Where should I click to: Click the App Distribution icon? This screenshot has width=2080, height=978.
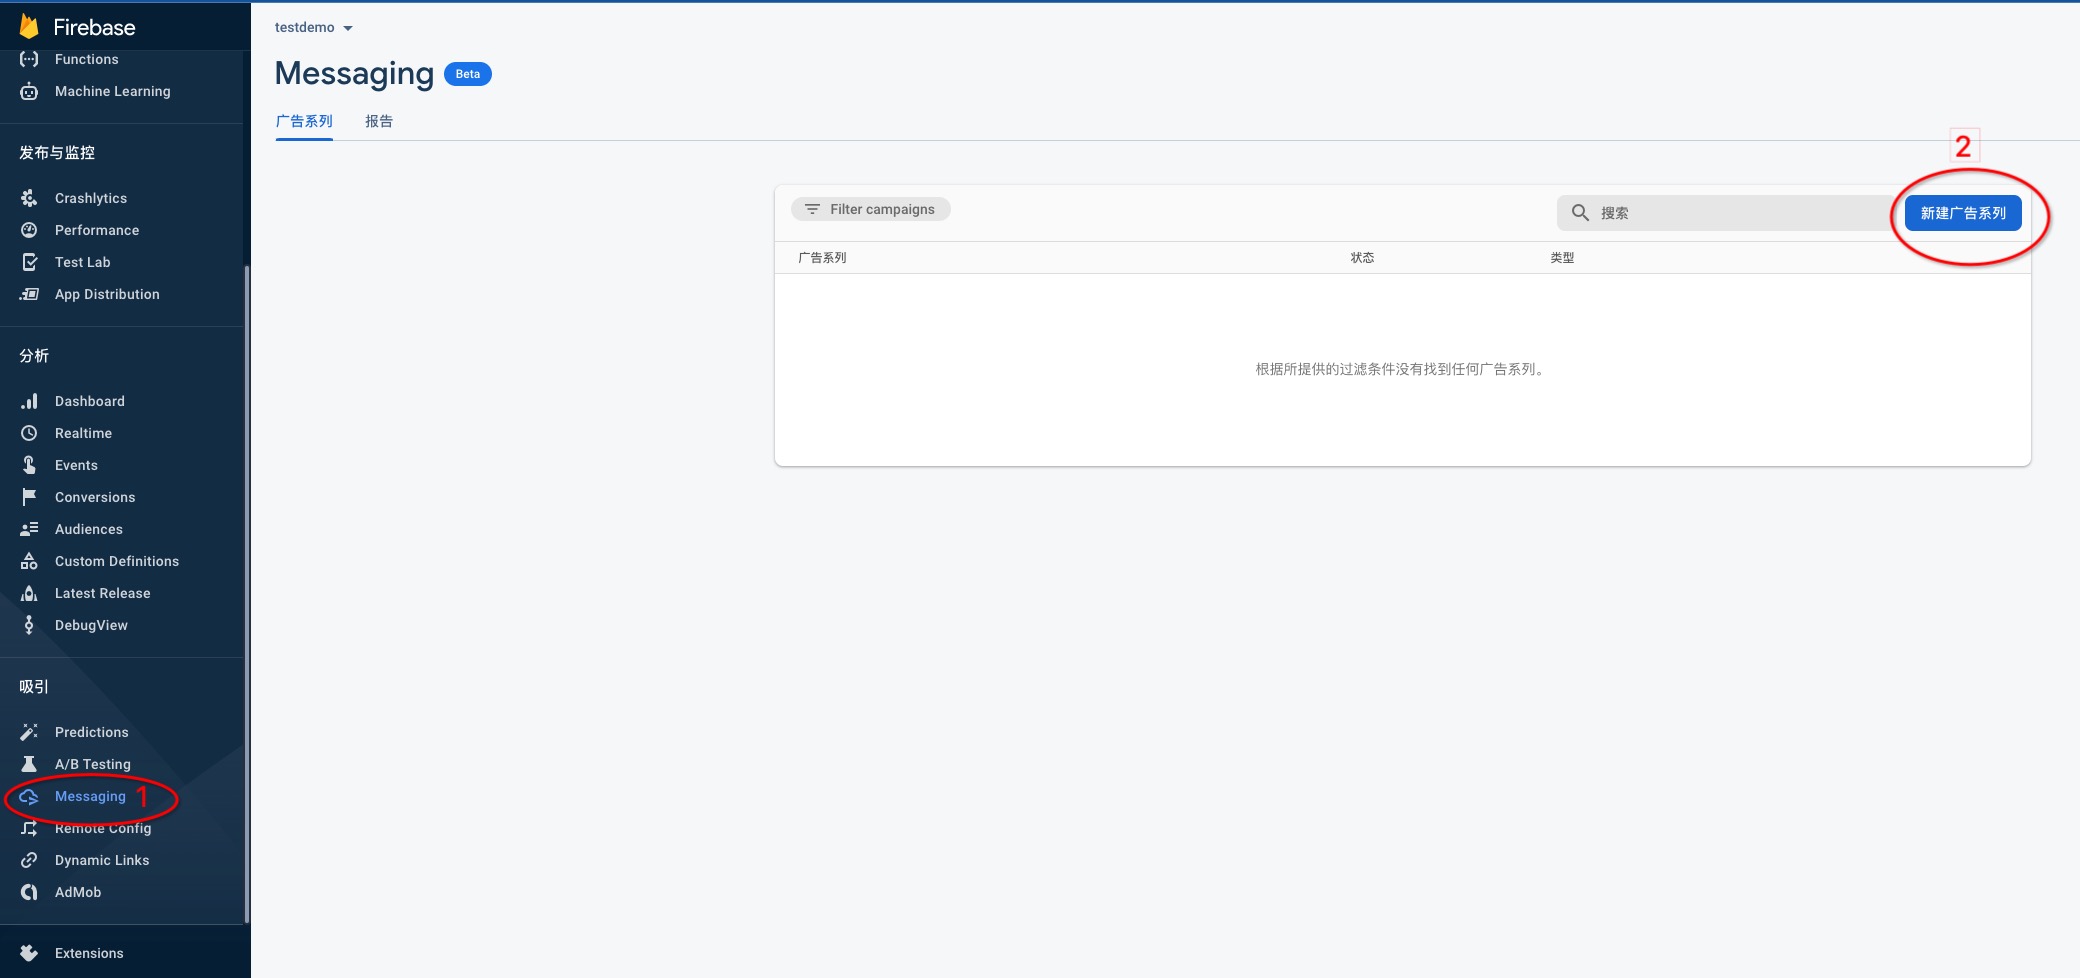29,294
